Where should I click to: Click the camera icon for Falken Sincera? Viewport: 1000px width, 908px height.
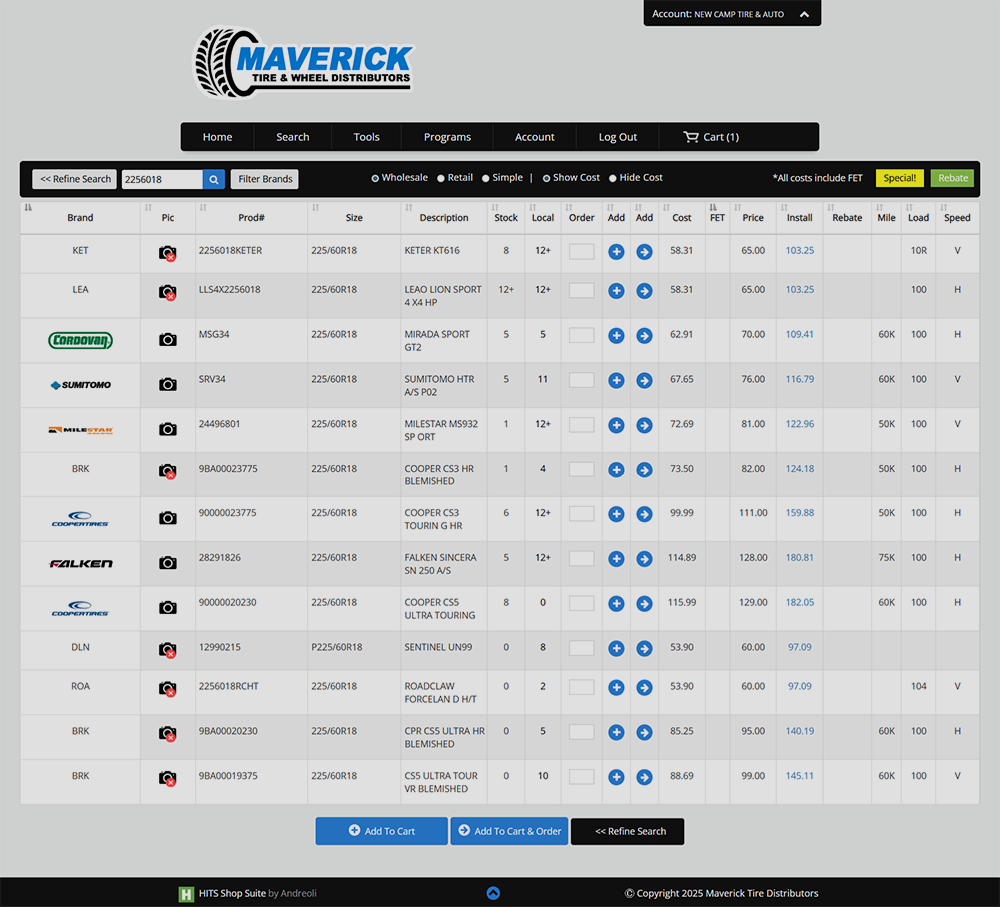168,563
